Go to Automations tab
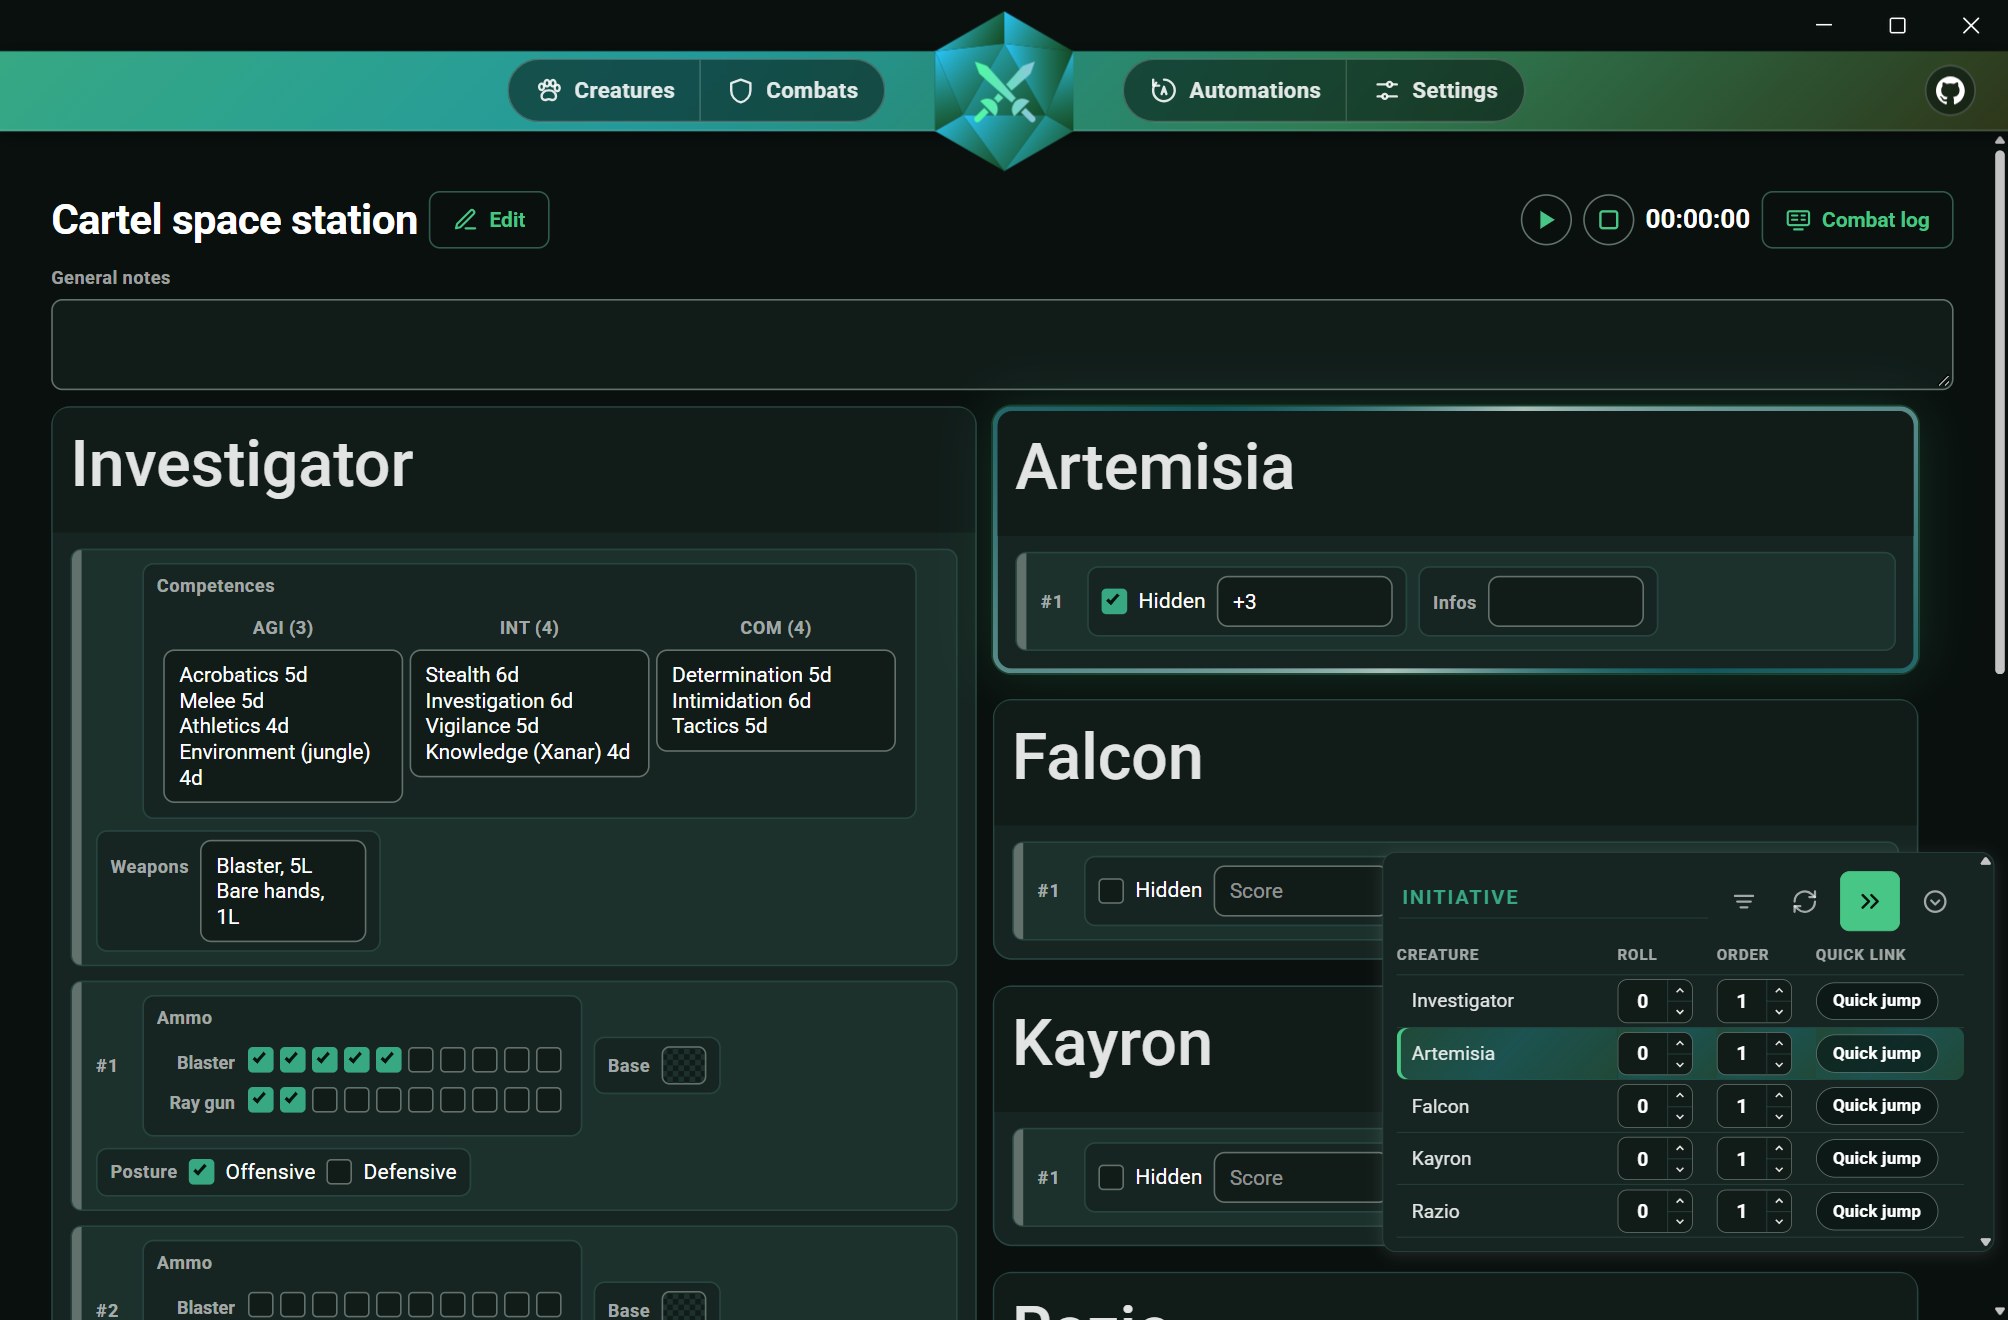This screenshot has height=1320, width=2008. click(x=1235, y=91)
